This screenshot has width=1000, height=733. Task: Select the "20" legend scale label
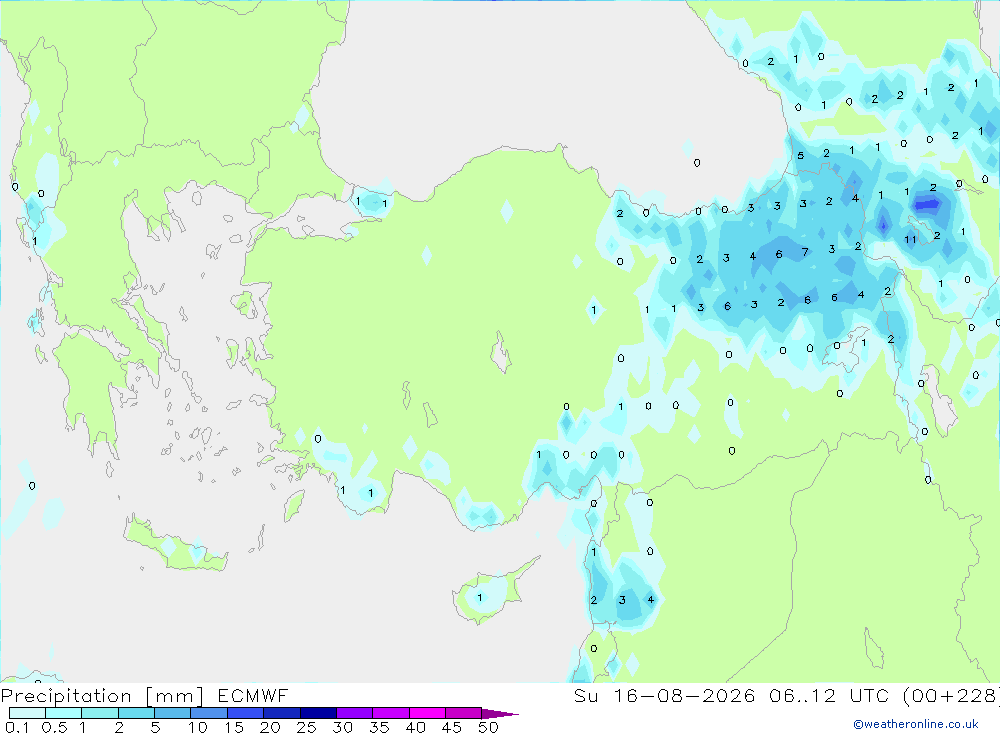[270, 727]
